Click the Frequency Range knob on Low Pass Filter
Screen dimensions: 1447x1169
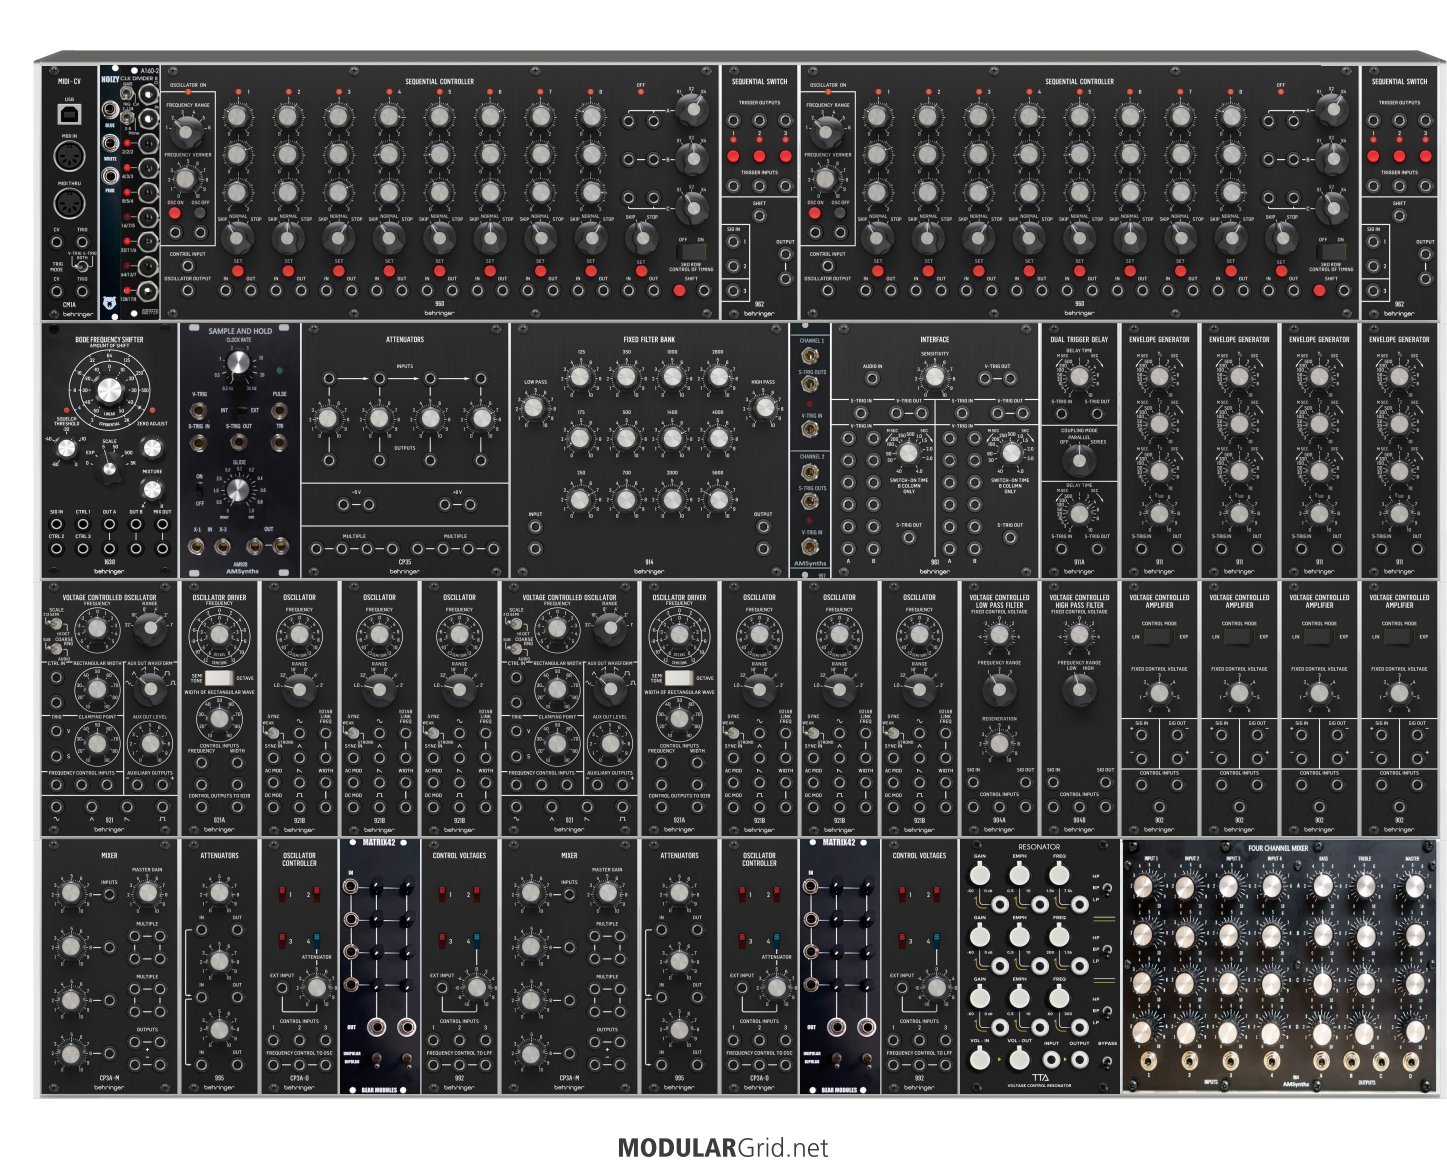point(999,688)
